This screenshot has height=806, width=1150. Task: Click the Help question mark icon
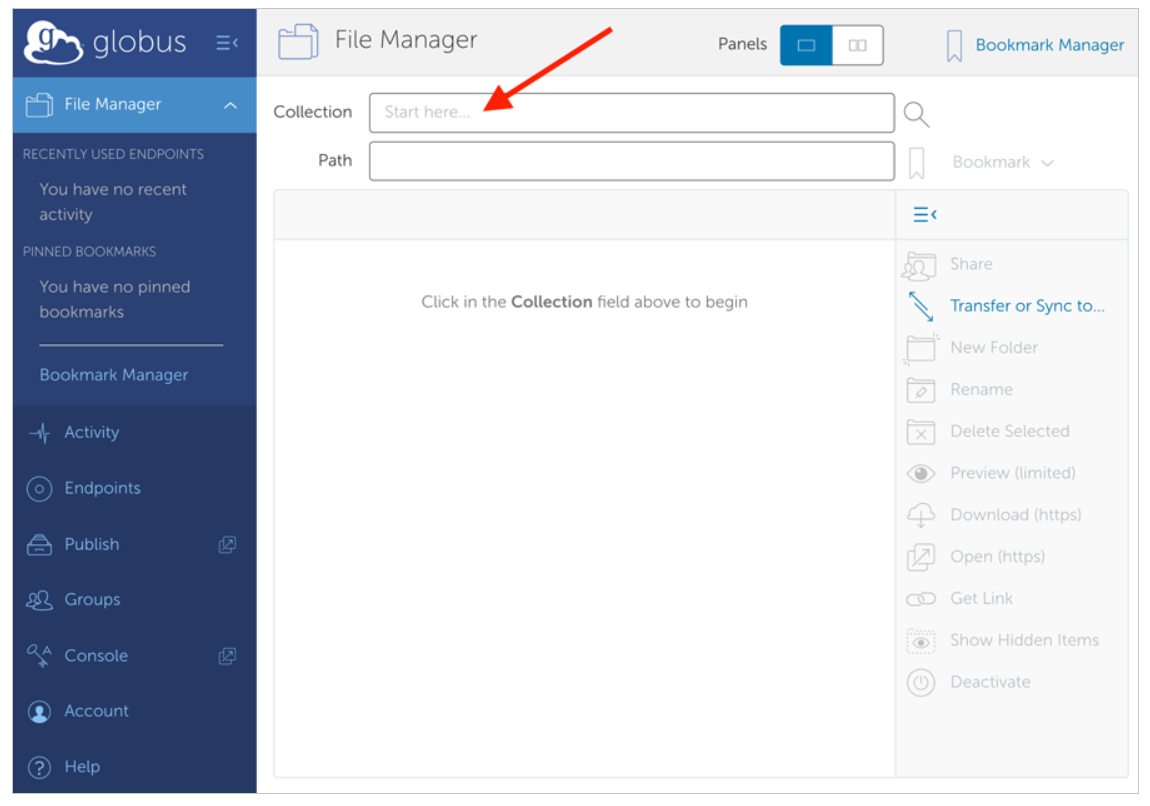(x=40, y=768)
